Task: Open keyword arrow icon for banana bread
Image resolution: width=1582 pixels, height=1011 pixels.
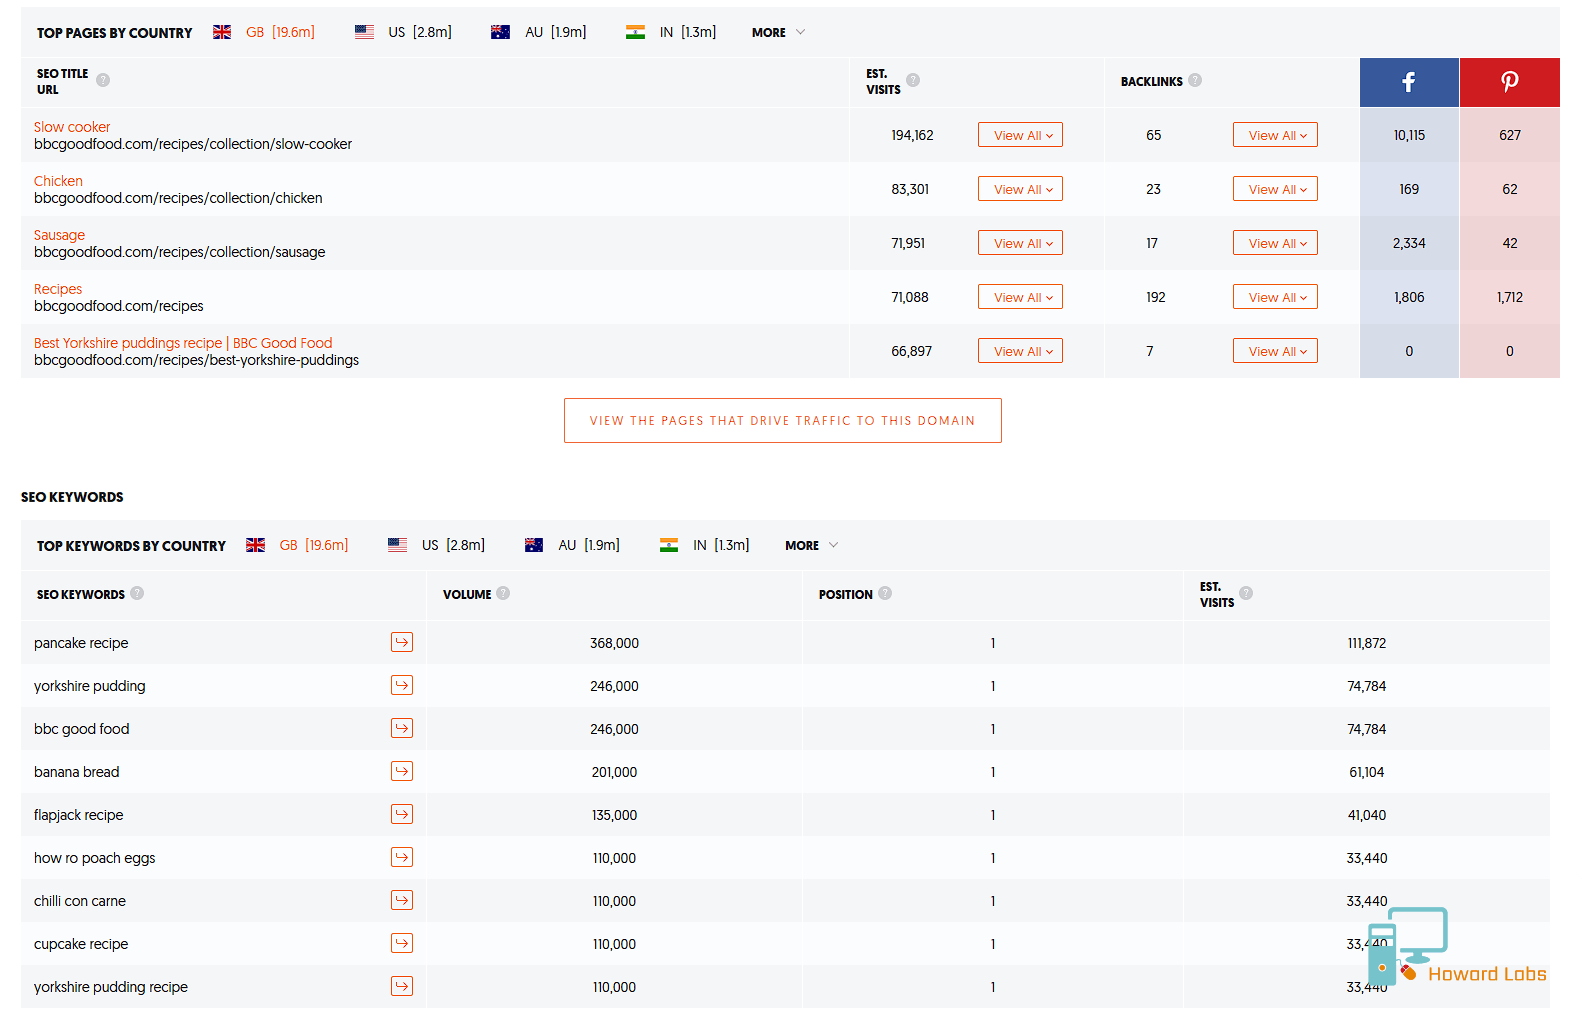Action: 402,771
